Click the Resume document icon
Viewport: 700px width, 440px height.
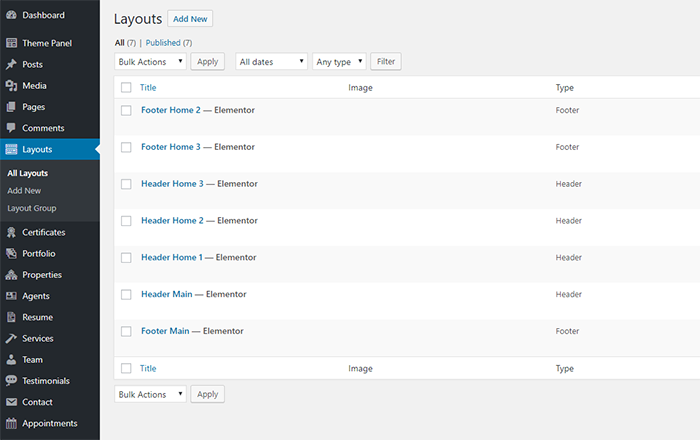pyautogui.click(x=11, y=317)
